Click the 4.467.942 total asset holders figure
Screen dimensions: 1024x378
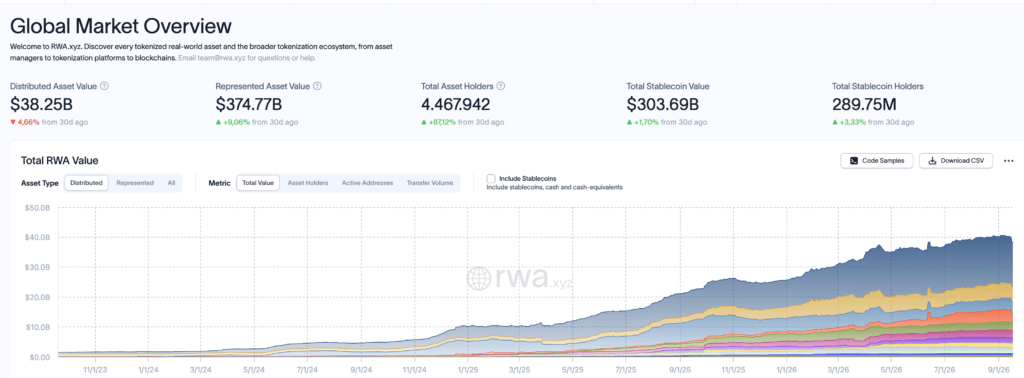[x=455, y=104]
